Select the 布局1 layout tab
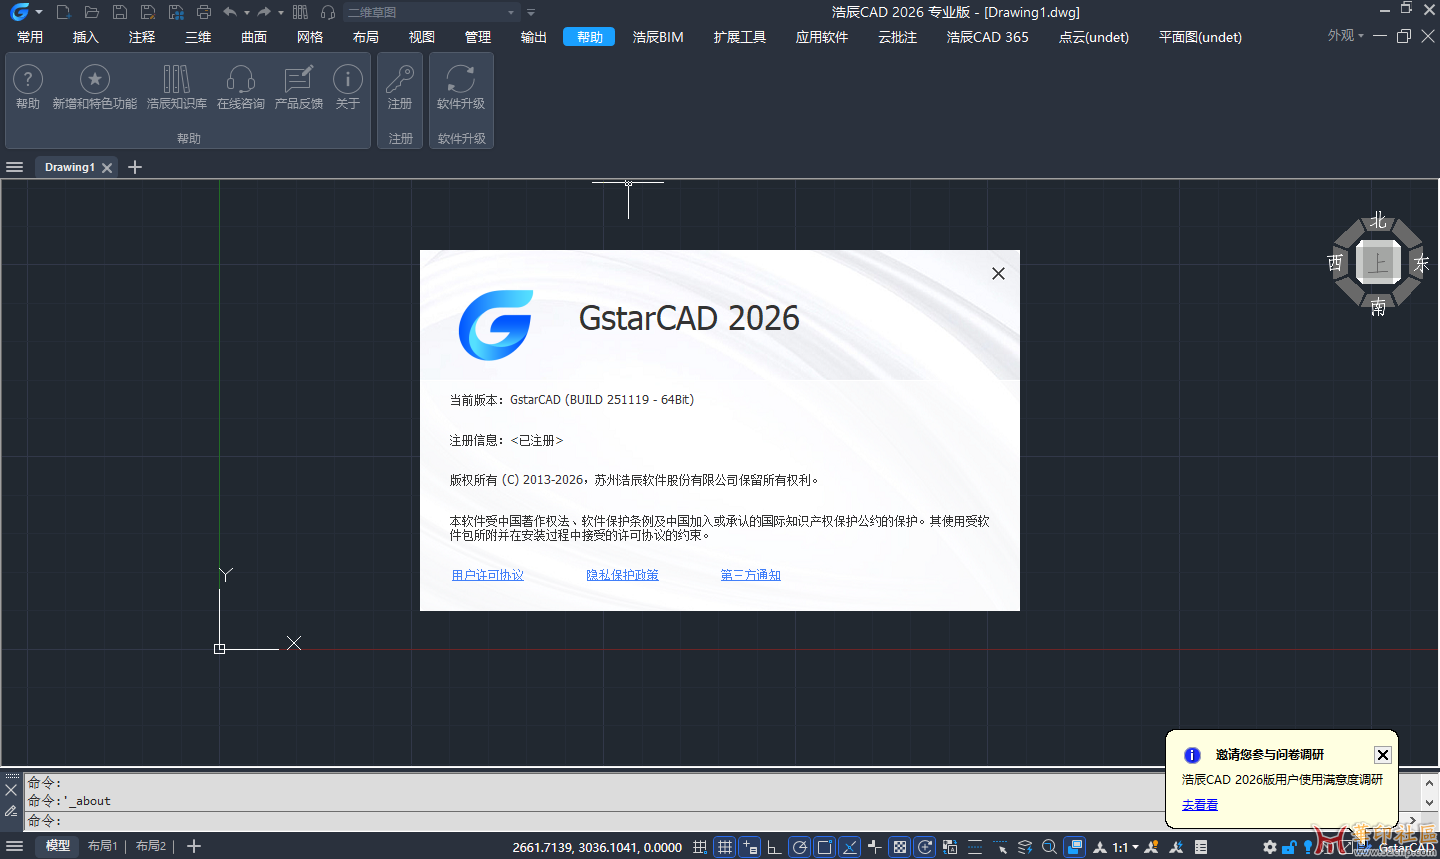 (102, 846)
